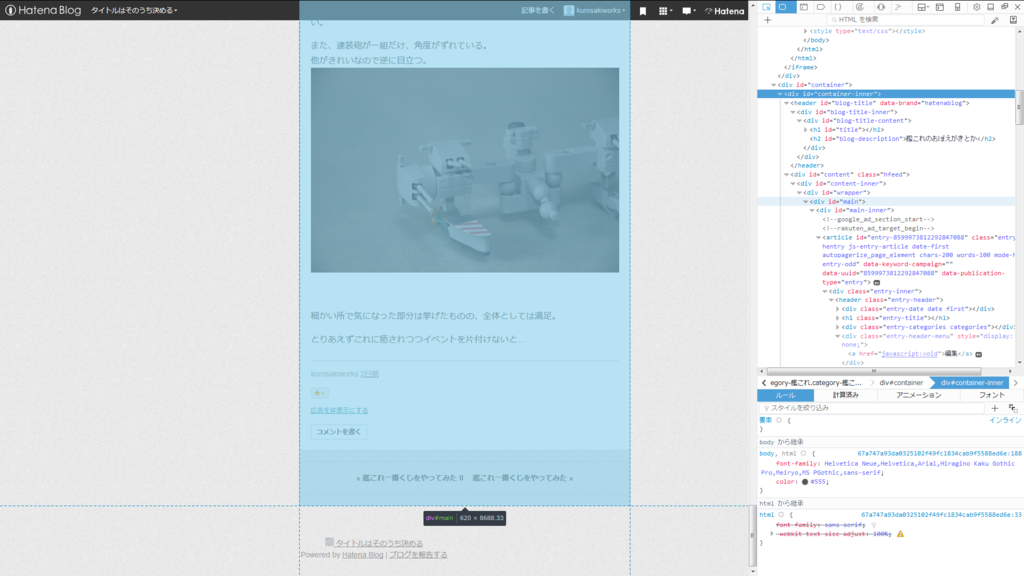Click the filter icon beside overridden font-family

tap(873, 525)
